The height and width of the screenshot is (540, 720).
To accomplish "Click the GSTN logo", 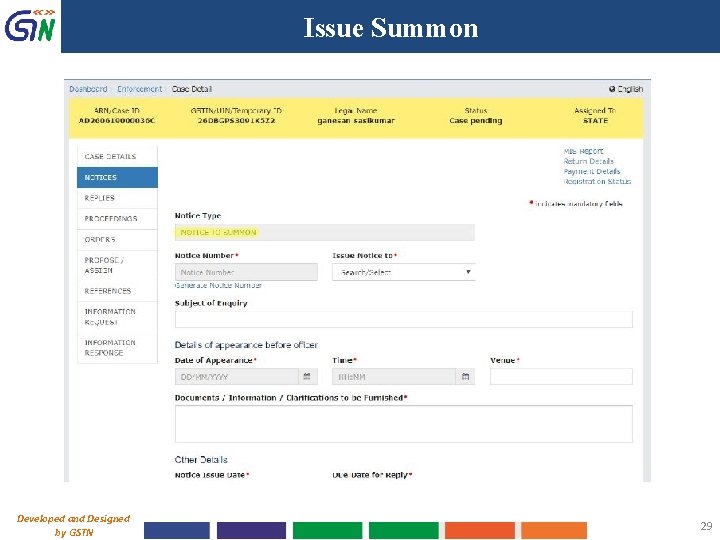I will pyautogui.click(x=30, y=26).
